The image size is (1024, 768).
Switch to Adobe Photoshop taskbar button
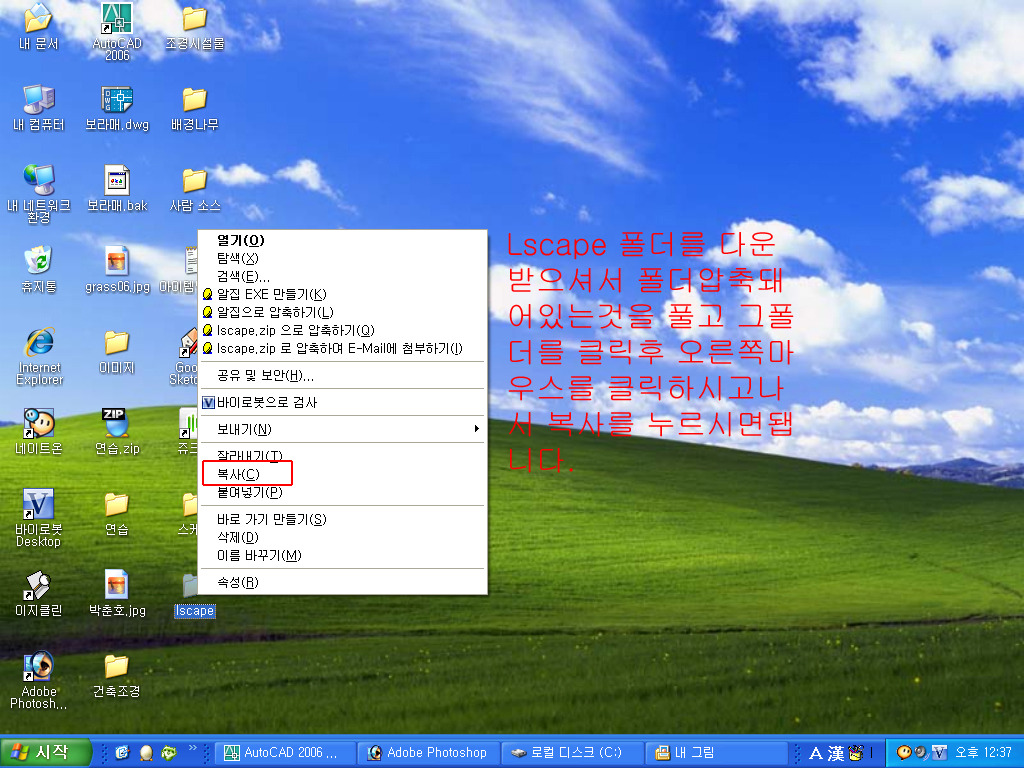[429, 753]
